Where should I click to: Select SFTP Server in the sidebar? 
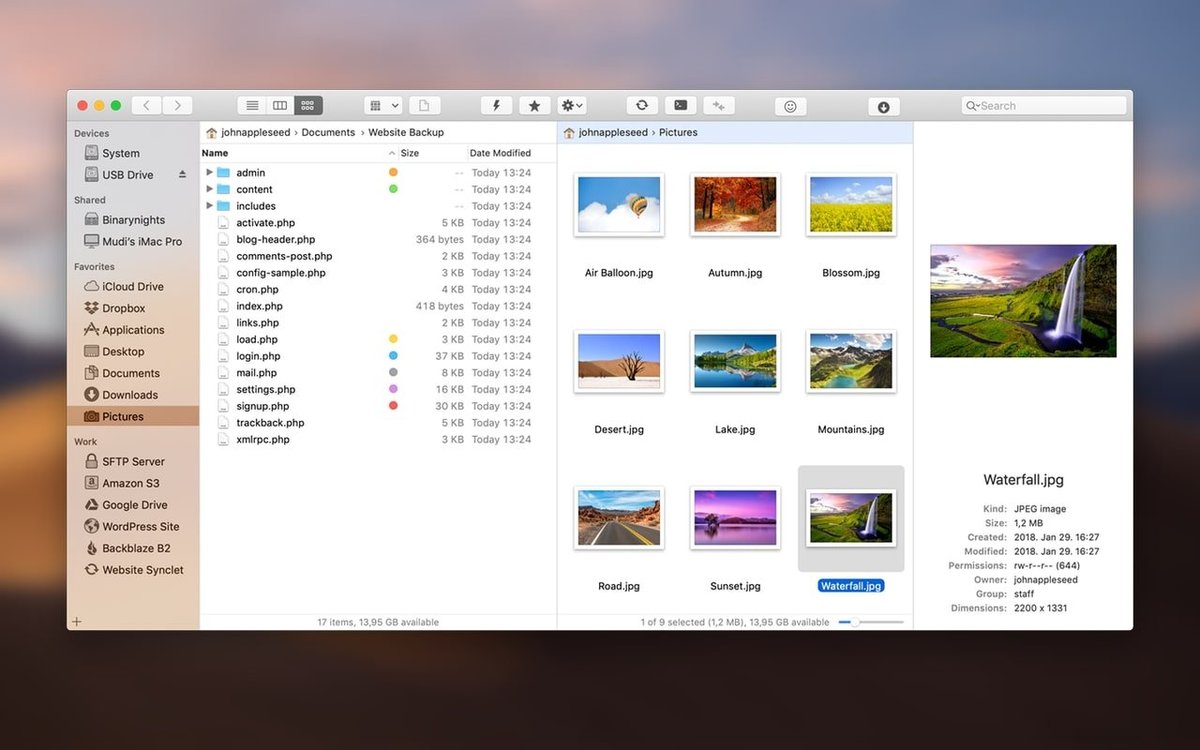click(x=133, y=461)
